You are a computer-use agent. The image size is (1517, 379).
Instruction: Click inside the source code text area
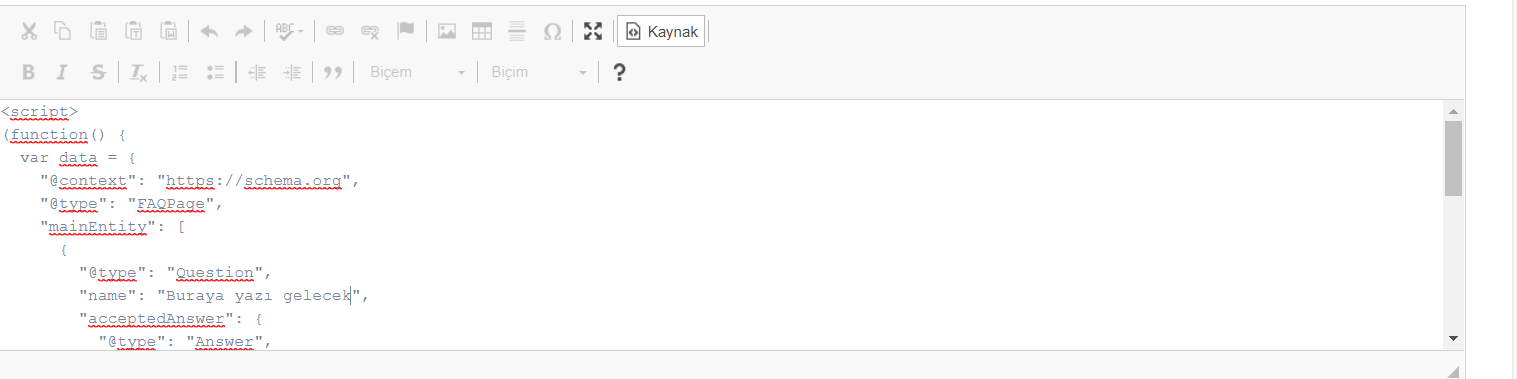point(720,225)
